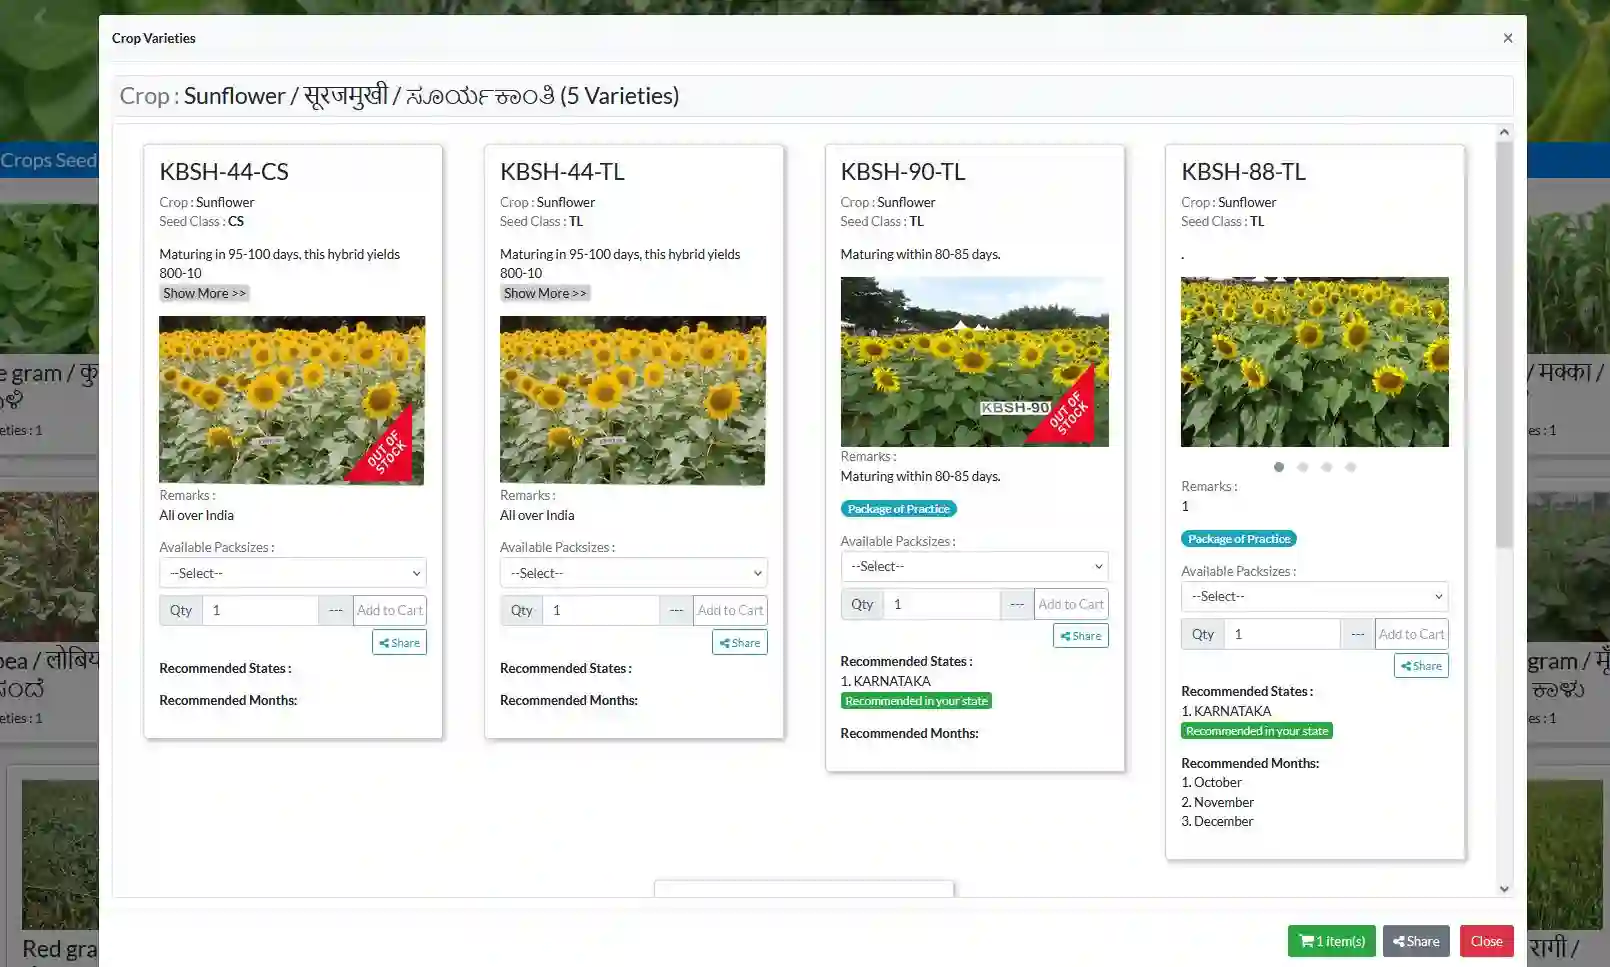Open packsize dropdown for KBSH-44-CS

click(x=293, y=573)
